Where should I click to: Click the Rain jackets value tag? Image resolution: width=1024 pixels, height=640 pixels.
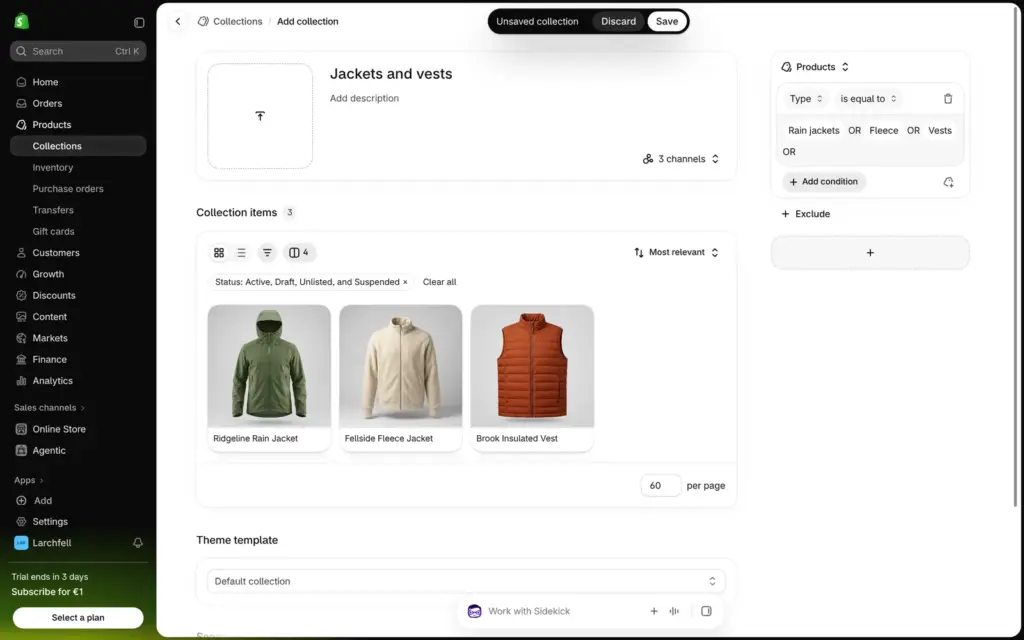(x=813, y=131)
